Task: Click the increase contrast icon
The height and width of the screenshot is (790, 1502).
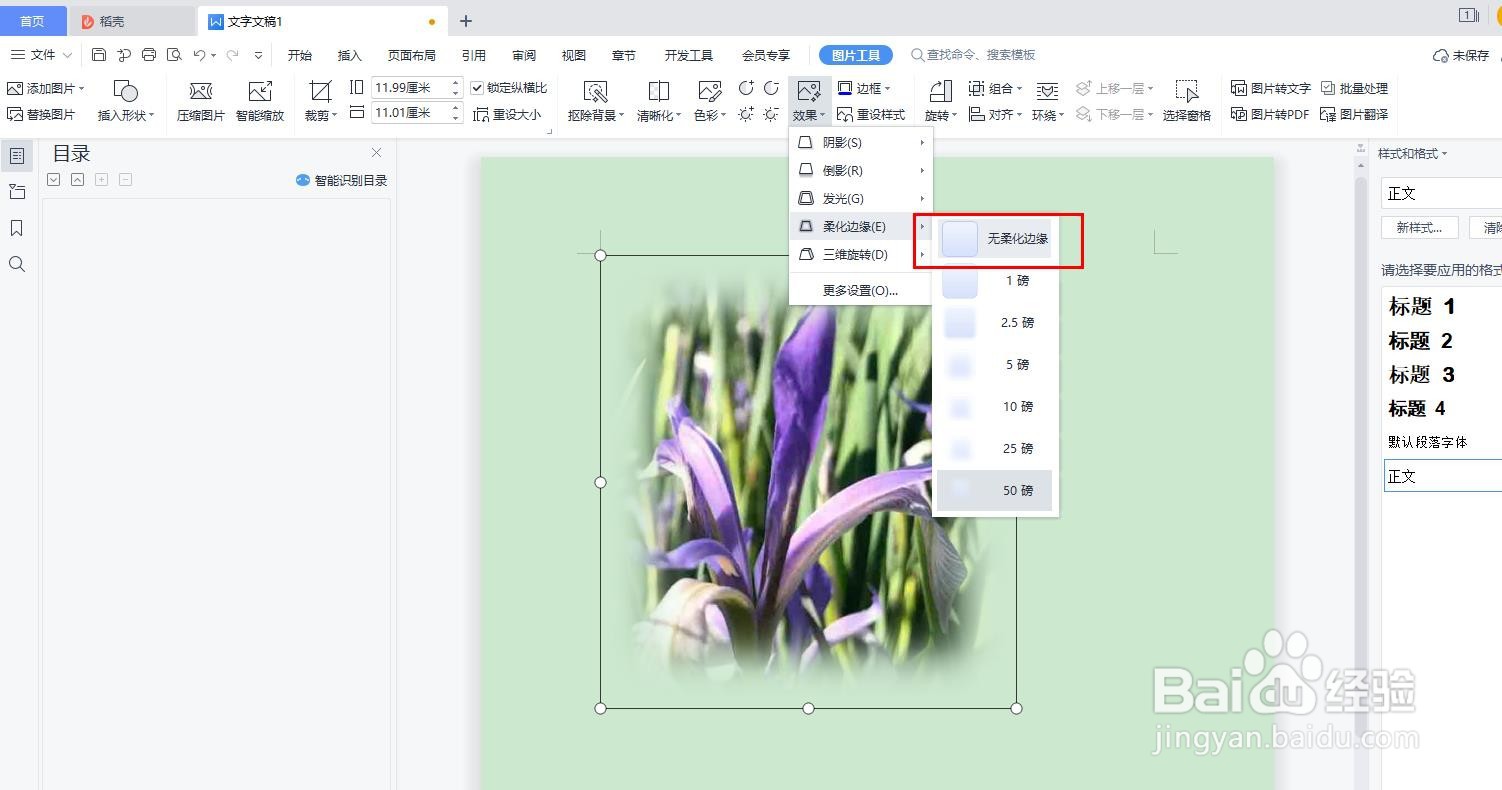Action: [746, 88]
